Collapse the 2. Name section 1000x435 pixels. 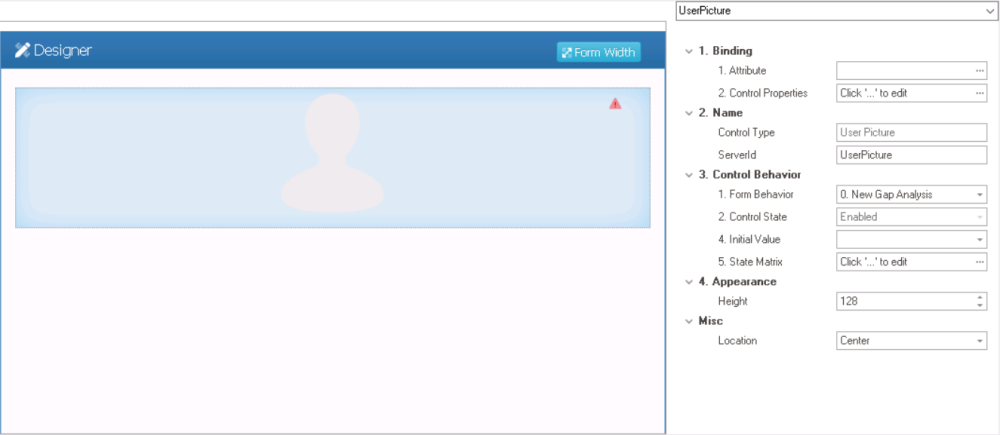tap(688, 113)
